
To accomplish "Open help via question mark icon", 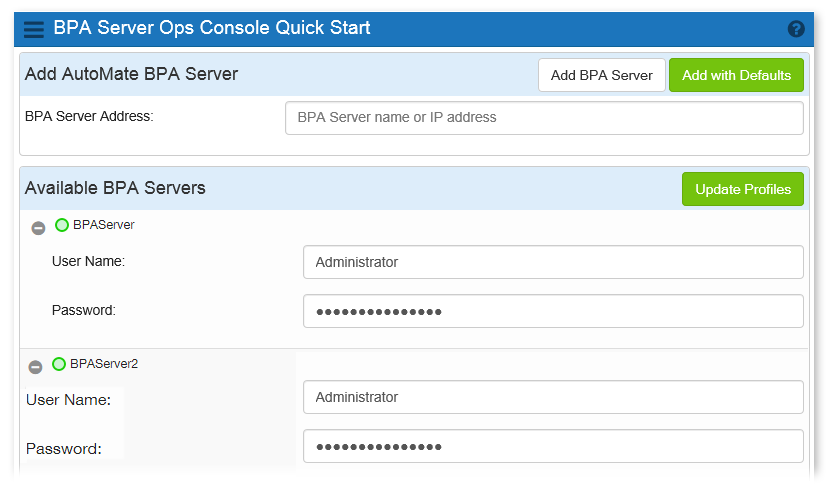I will point(796,29).
